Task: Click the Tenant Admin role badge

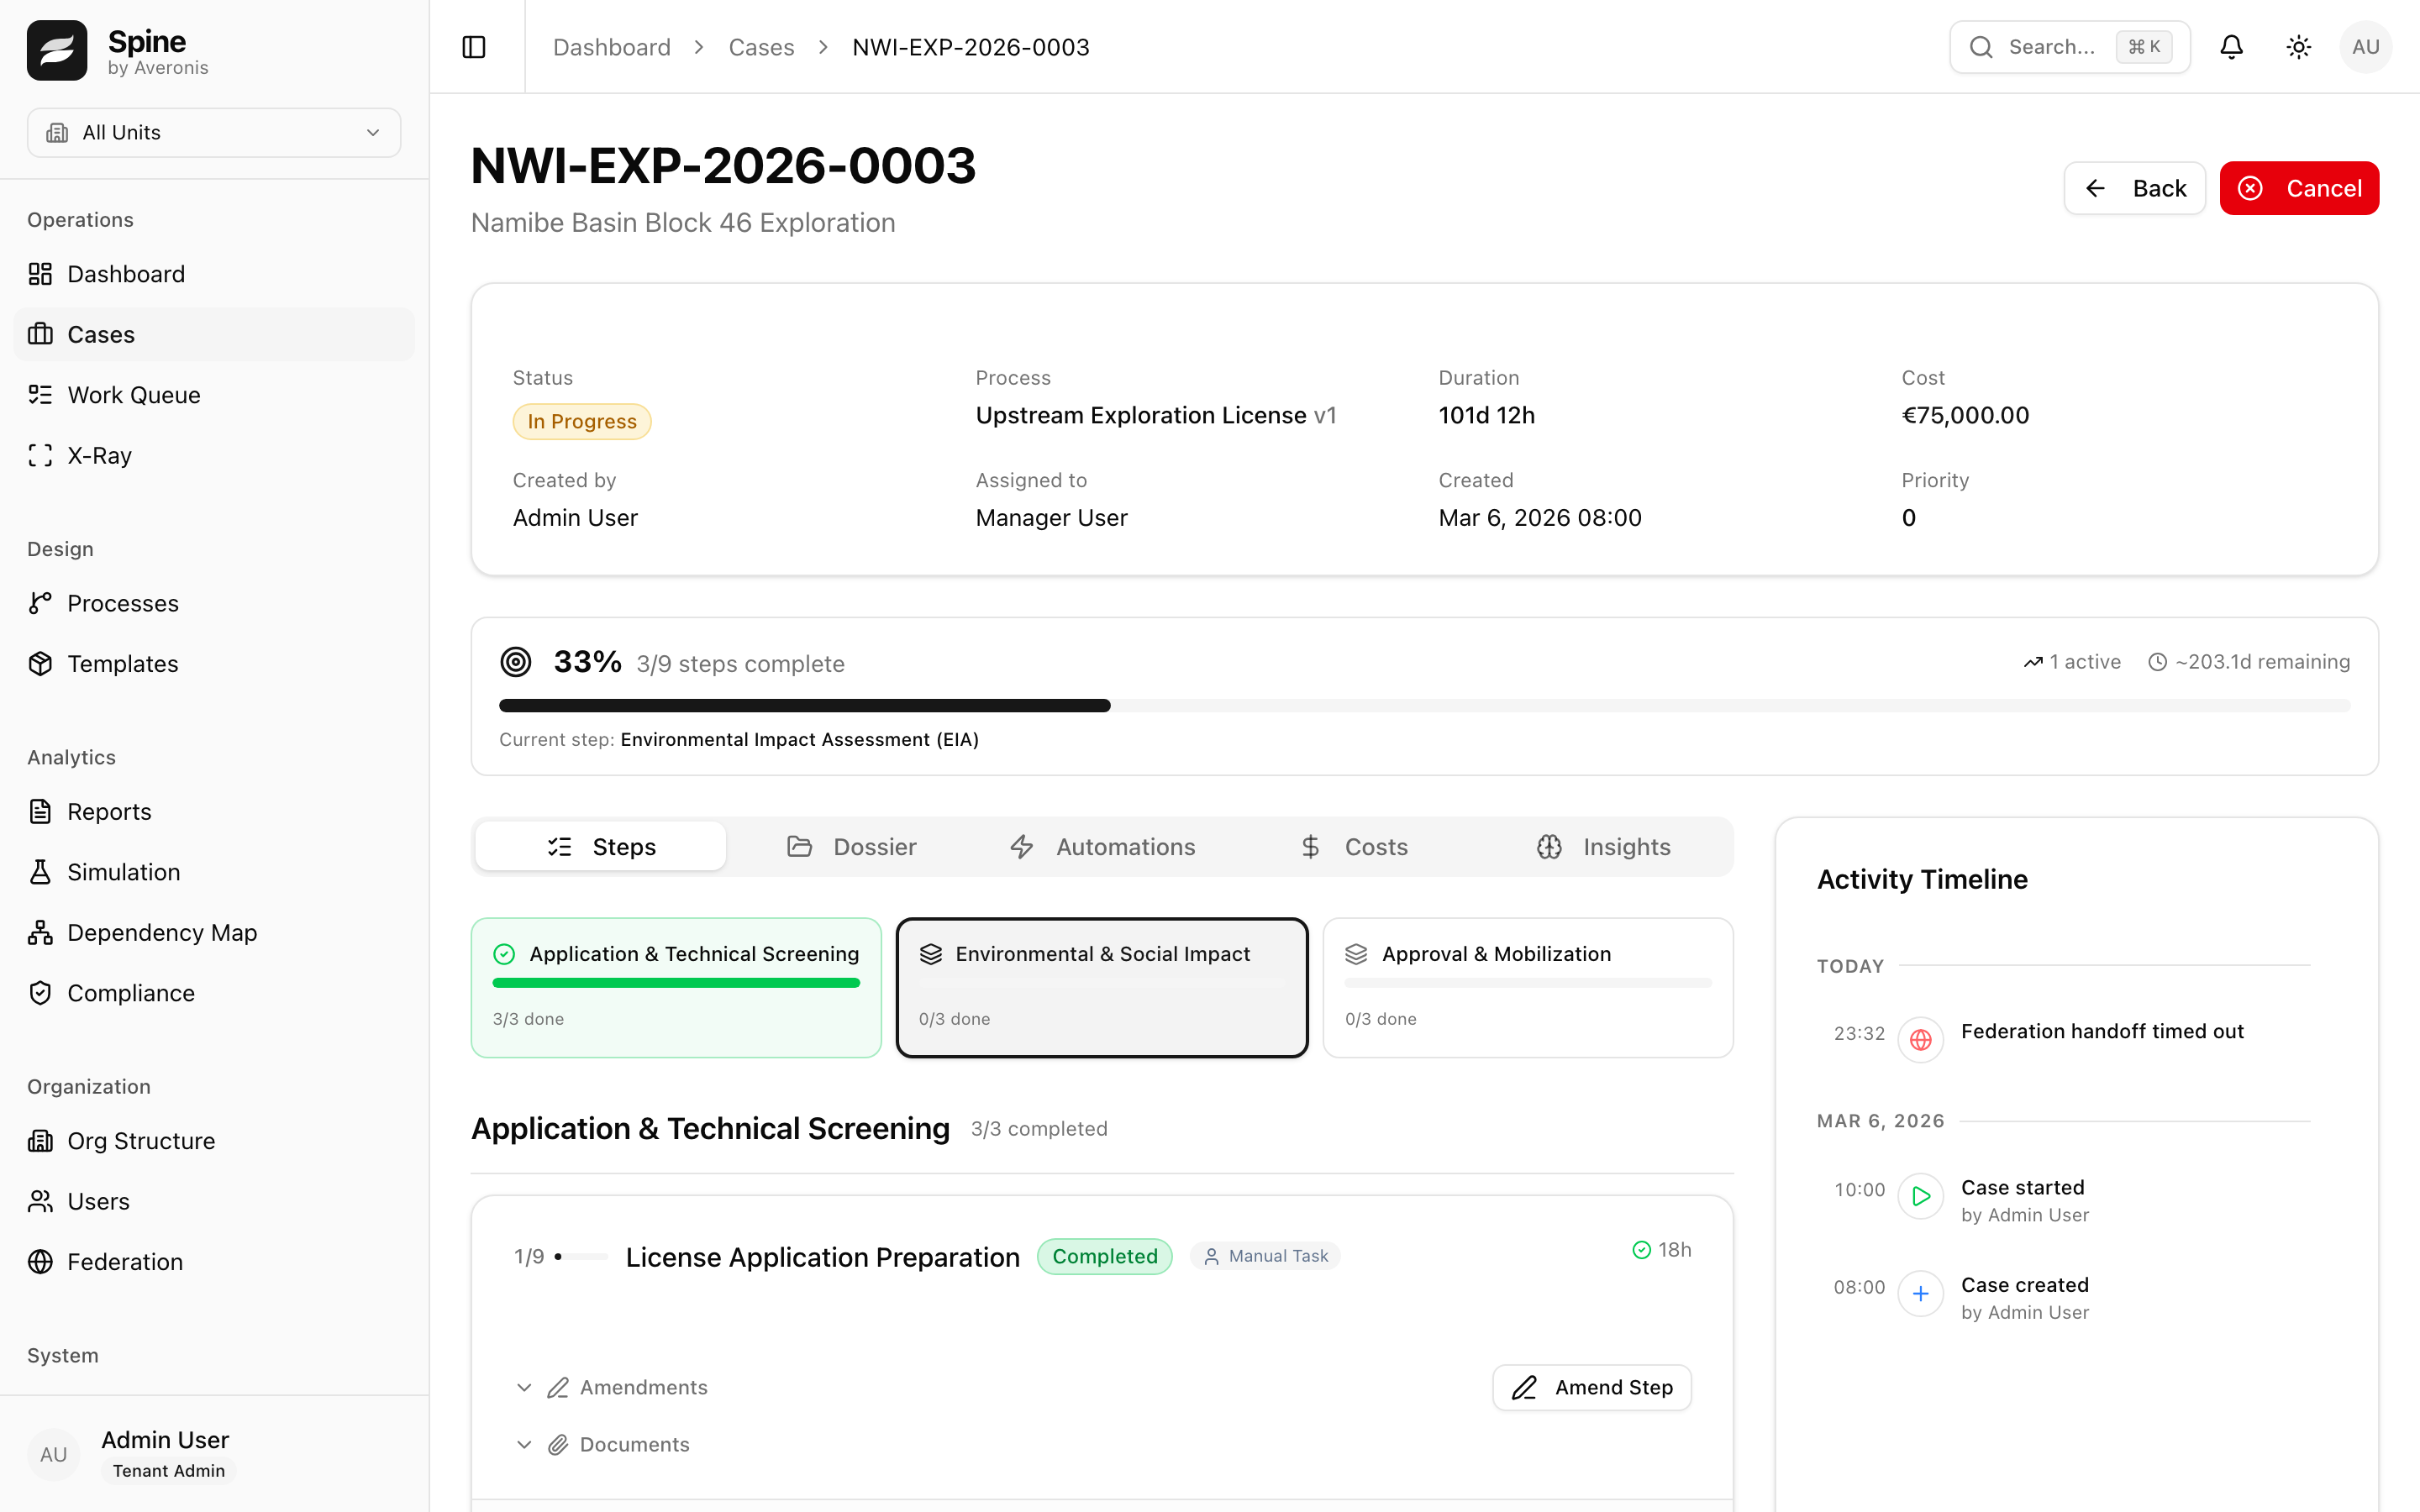Action: click(169, 1471)
